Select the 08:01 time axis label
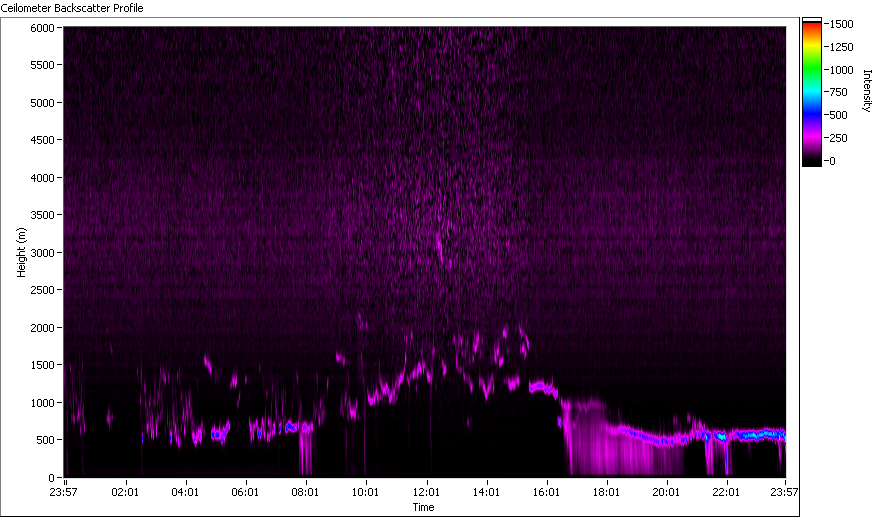The height and width of the screenshot is (517, 876). (305, 492)
